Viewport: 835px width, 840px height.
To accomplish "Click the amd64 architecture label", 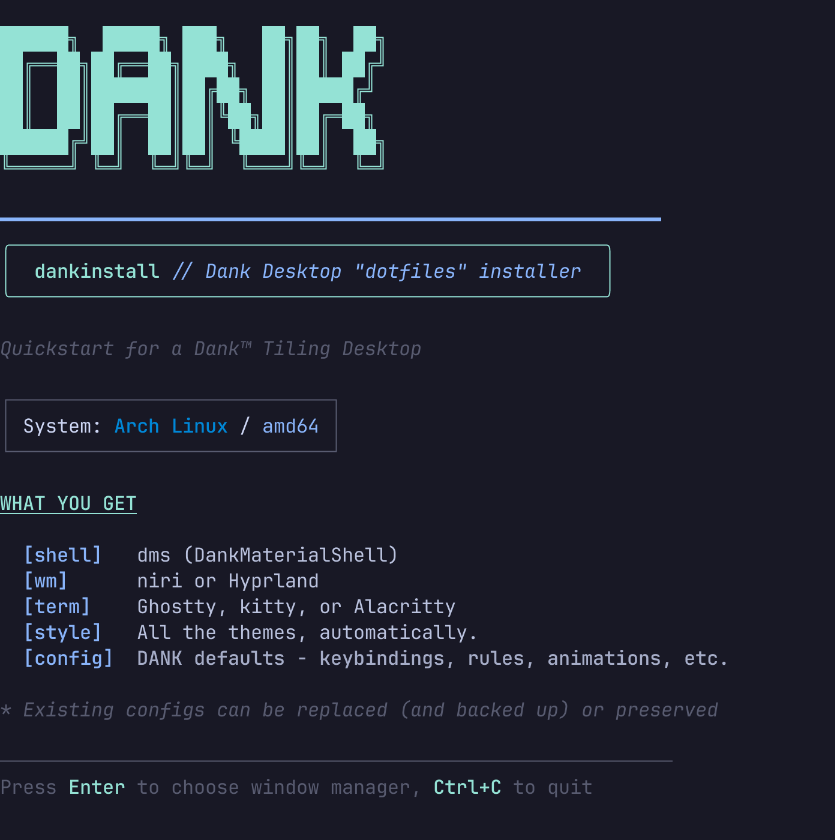I will tap(290, 426).
